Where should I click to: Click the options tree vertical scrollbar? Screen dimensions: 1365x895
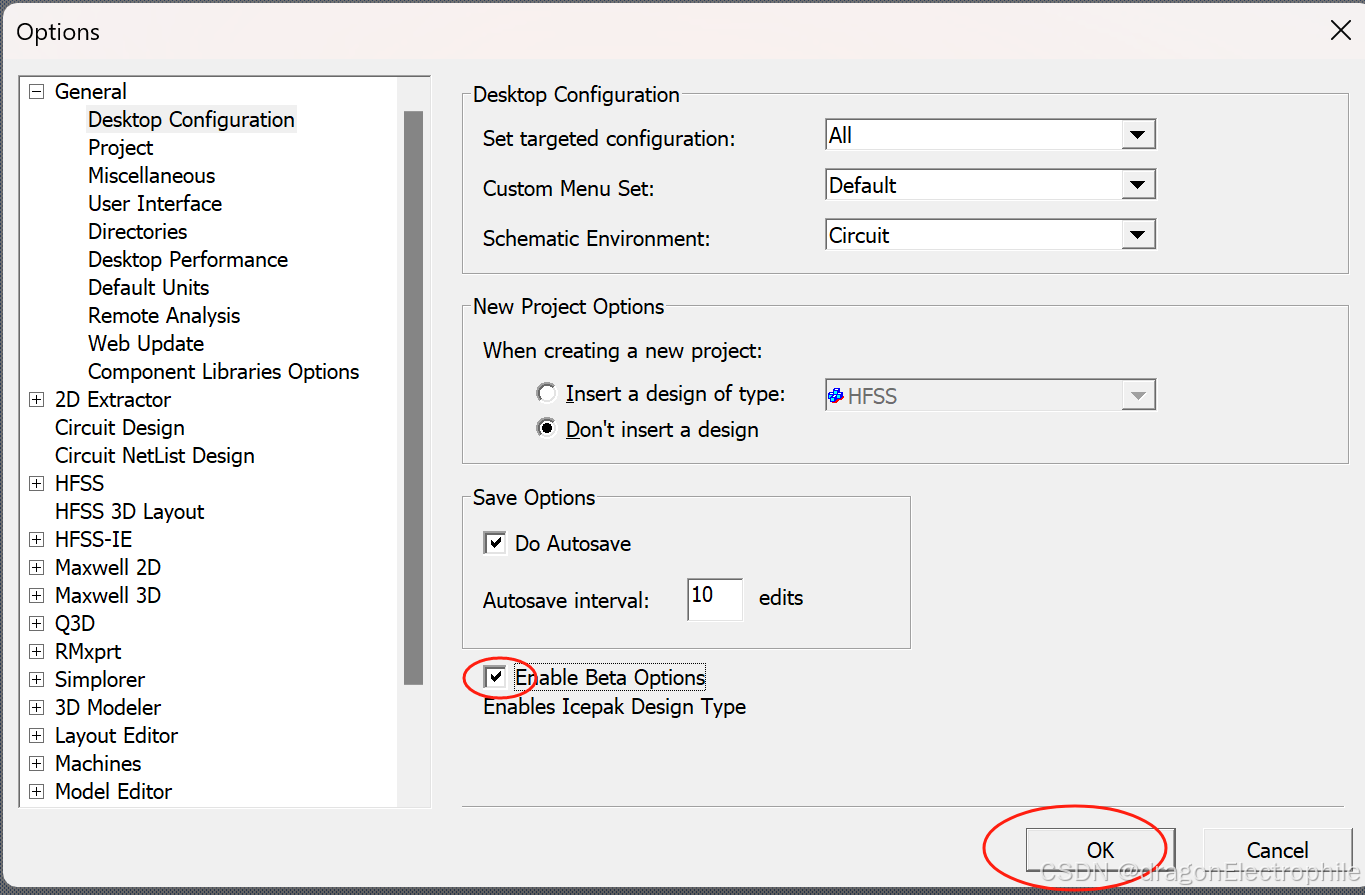[413, 397]
